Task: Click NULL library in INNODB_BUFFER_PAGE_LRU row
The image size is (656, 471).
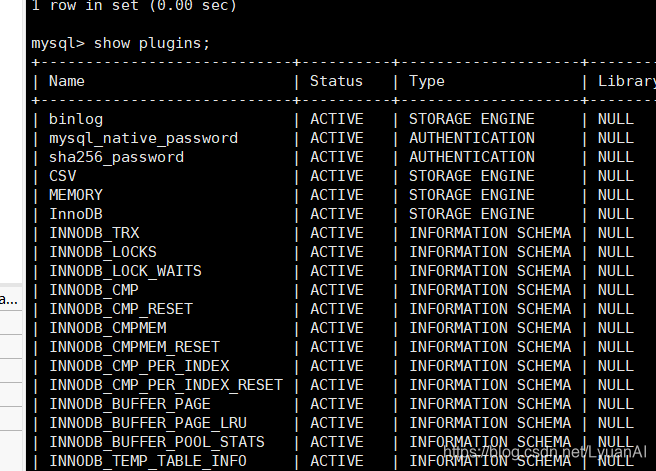Action: point(616,423)
